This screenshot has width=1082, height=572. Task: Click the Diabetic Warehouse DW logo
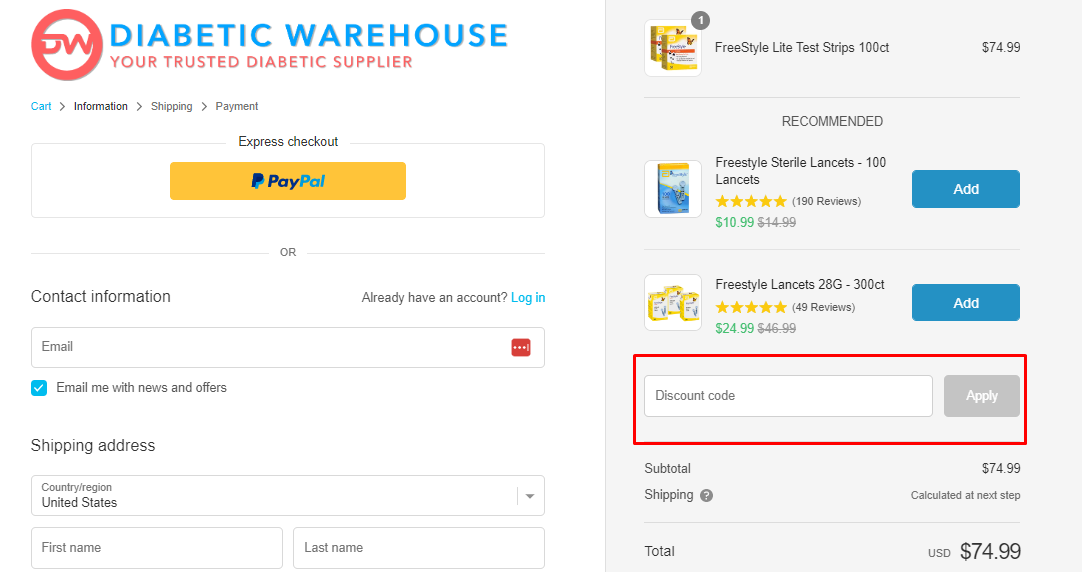(x=67, y=45)
